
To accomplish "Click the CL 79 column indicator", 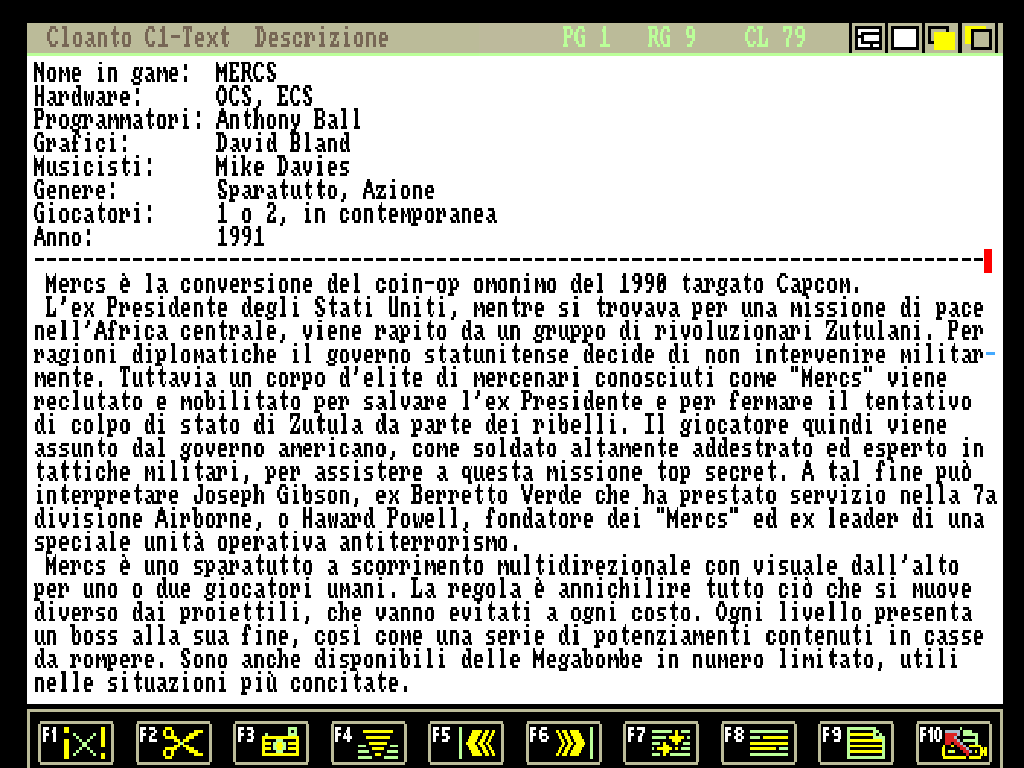I will coord(774,39).
